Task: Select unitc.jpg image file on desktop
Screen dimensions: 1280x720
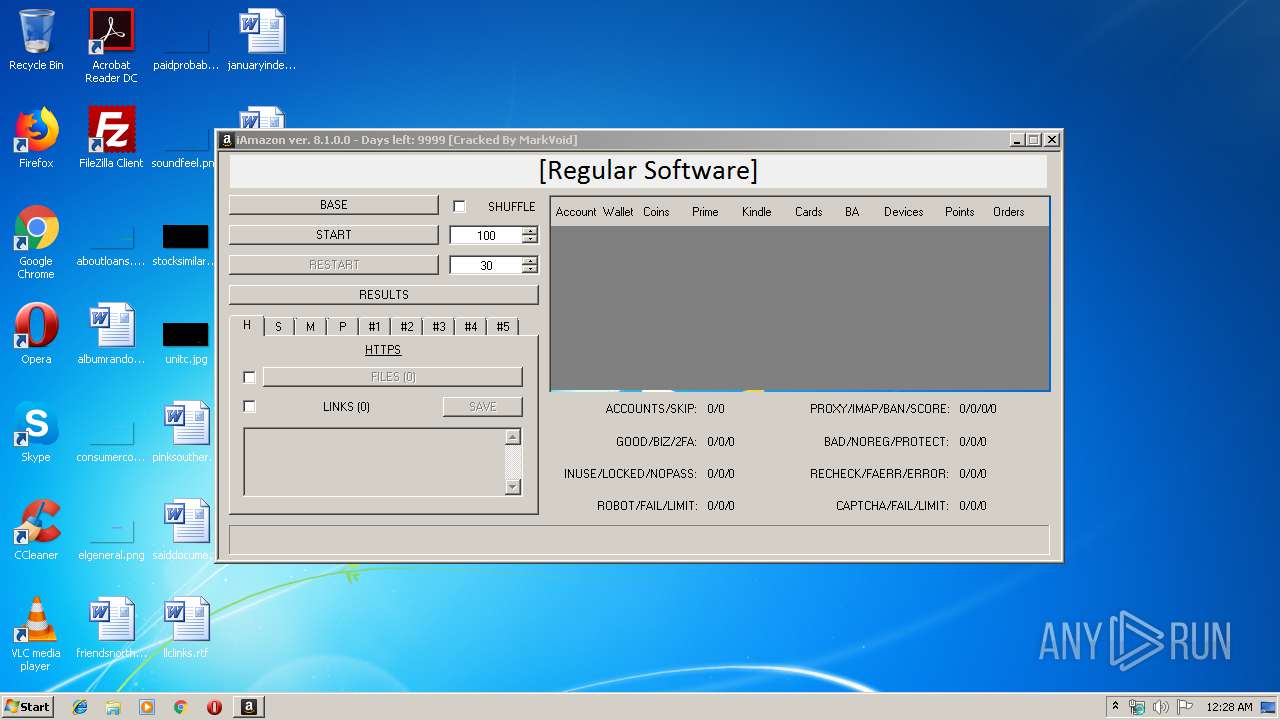Action: click(x=186, y=343)
